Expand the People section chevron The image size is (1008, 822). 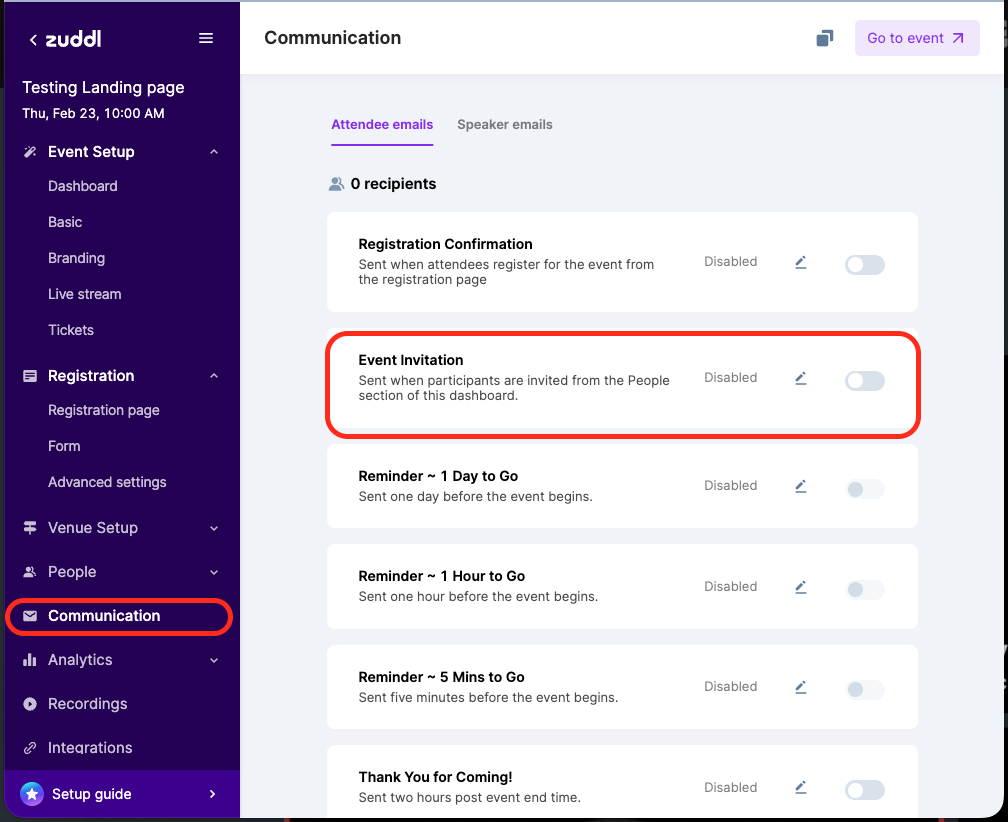click(213, 572)
